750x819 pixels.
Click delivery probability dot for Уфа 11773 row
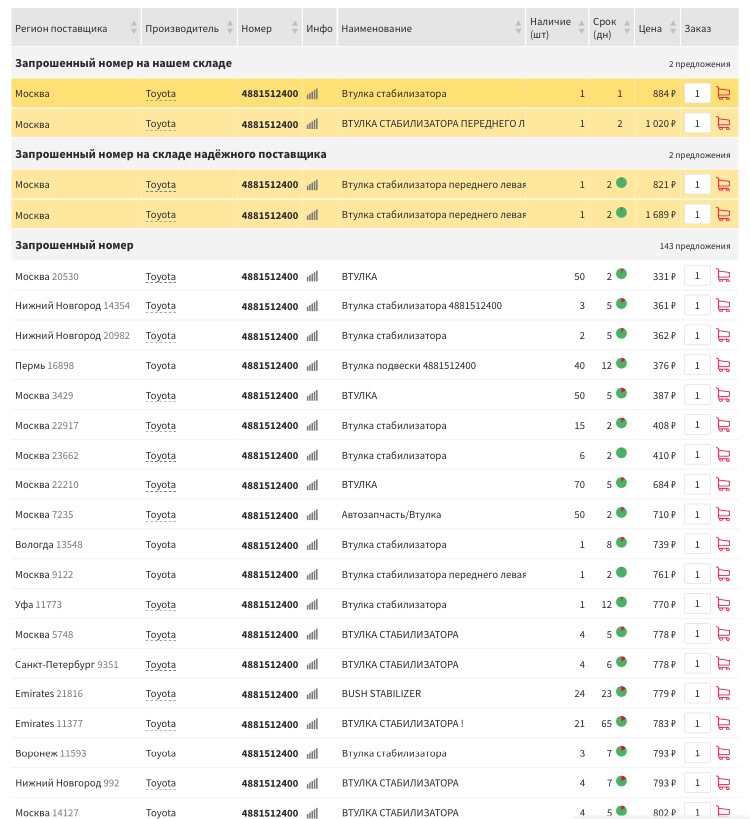[621, 602]
